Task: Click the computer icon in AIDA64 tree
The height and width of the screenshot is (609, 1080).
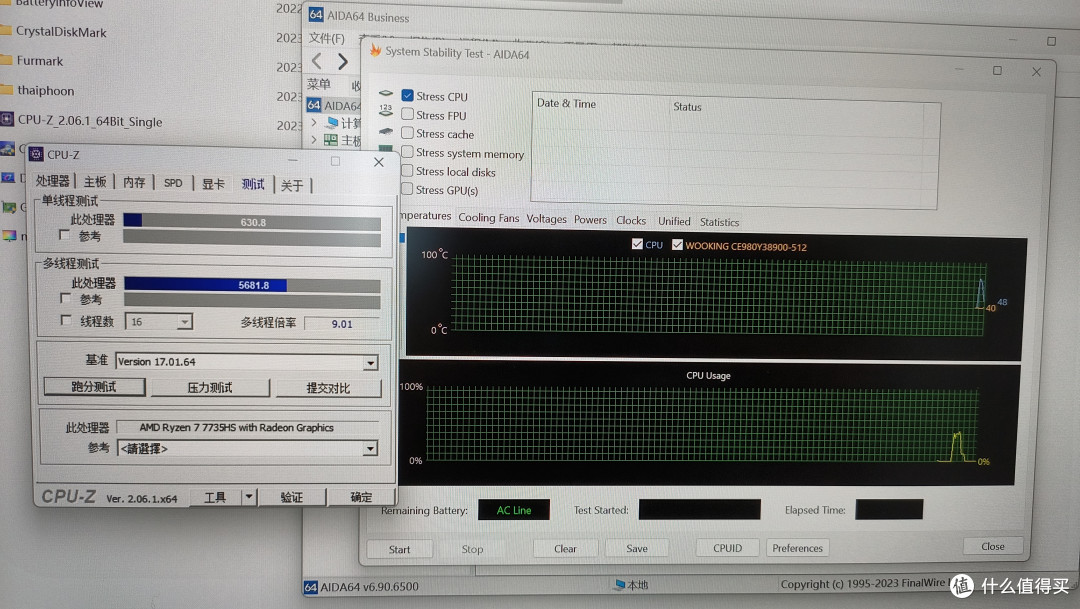Action: [x=332, y=123]
